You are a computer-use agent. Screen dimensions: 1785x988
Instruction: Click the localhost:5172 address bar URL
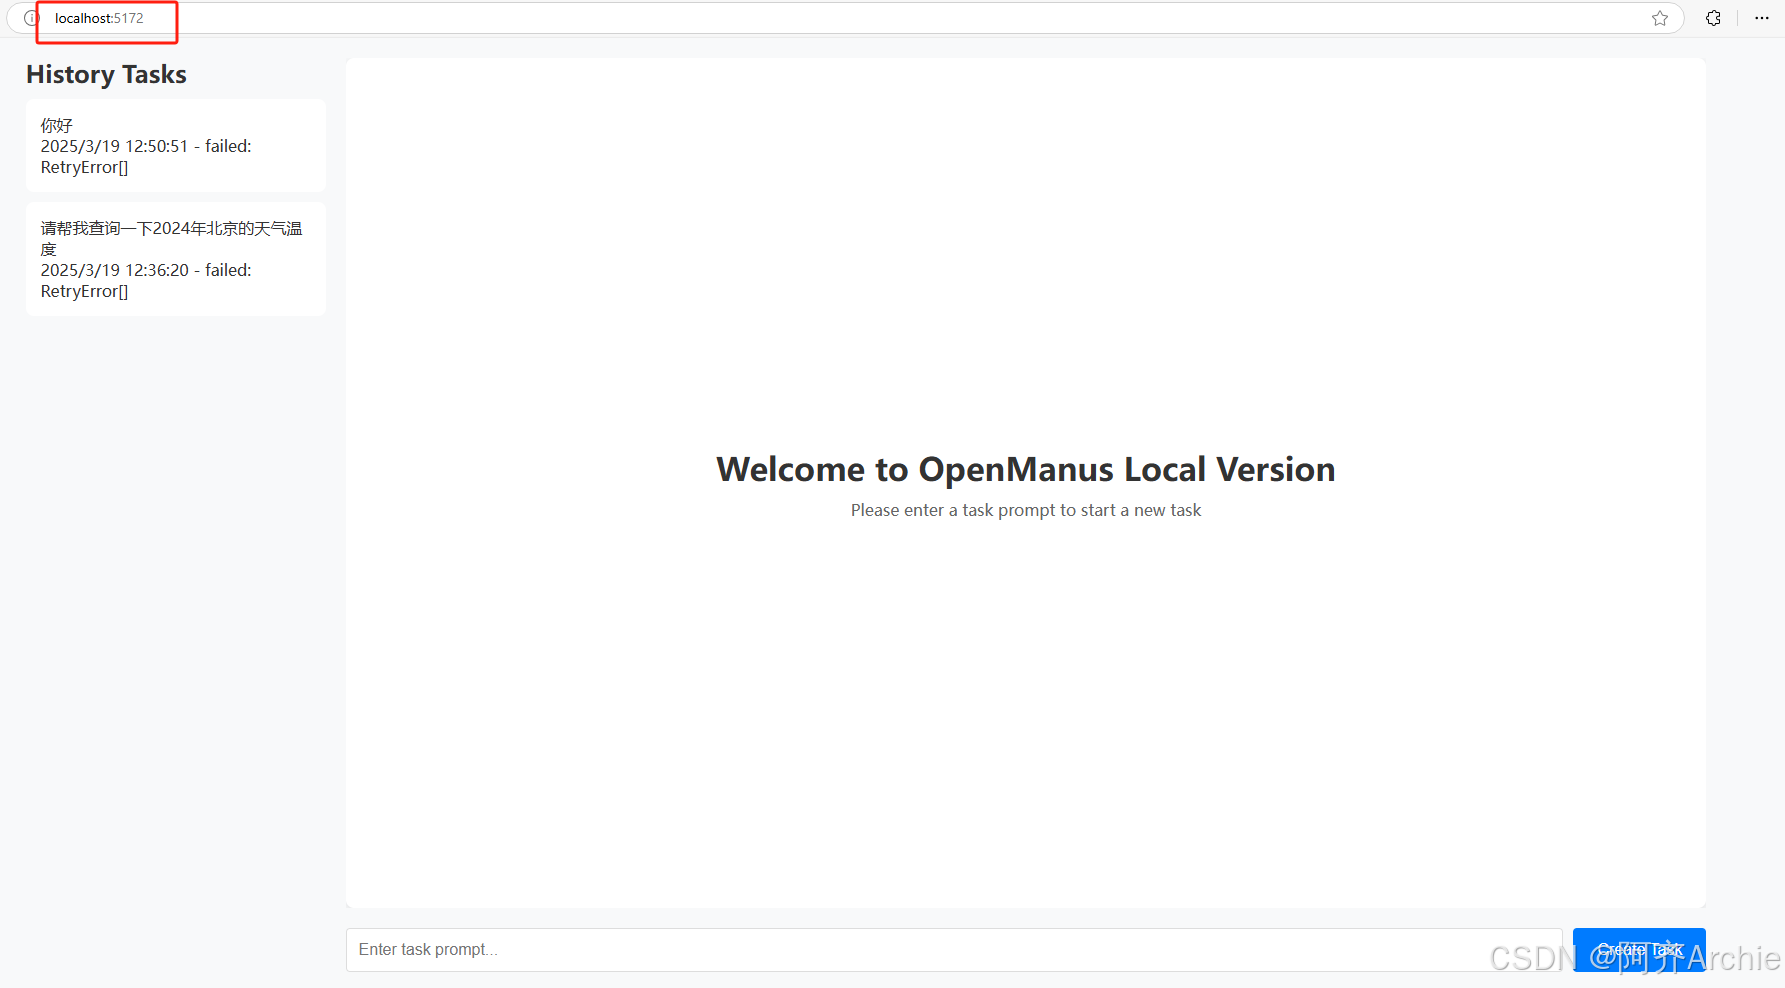[99, 18]
